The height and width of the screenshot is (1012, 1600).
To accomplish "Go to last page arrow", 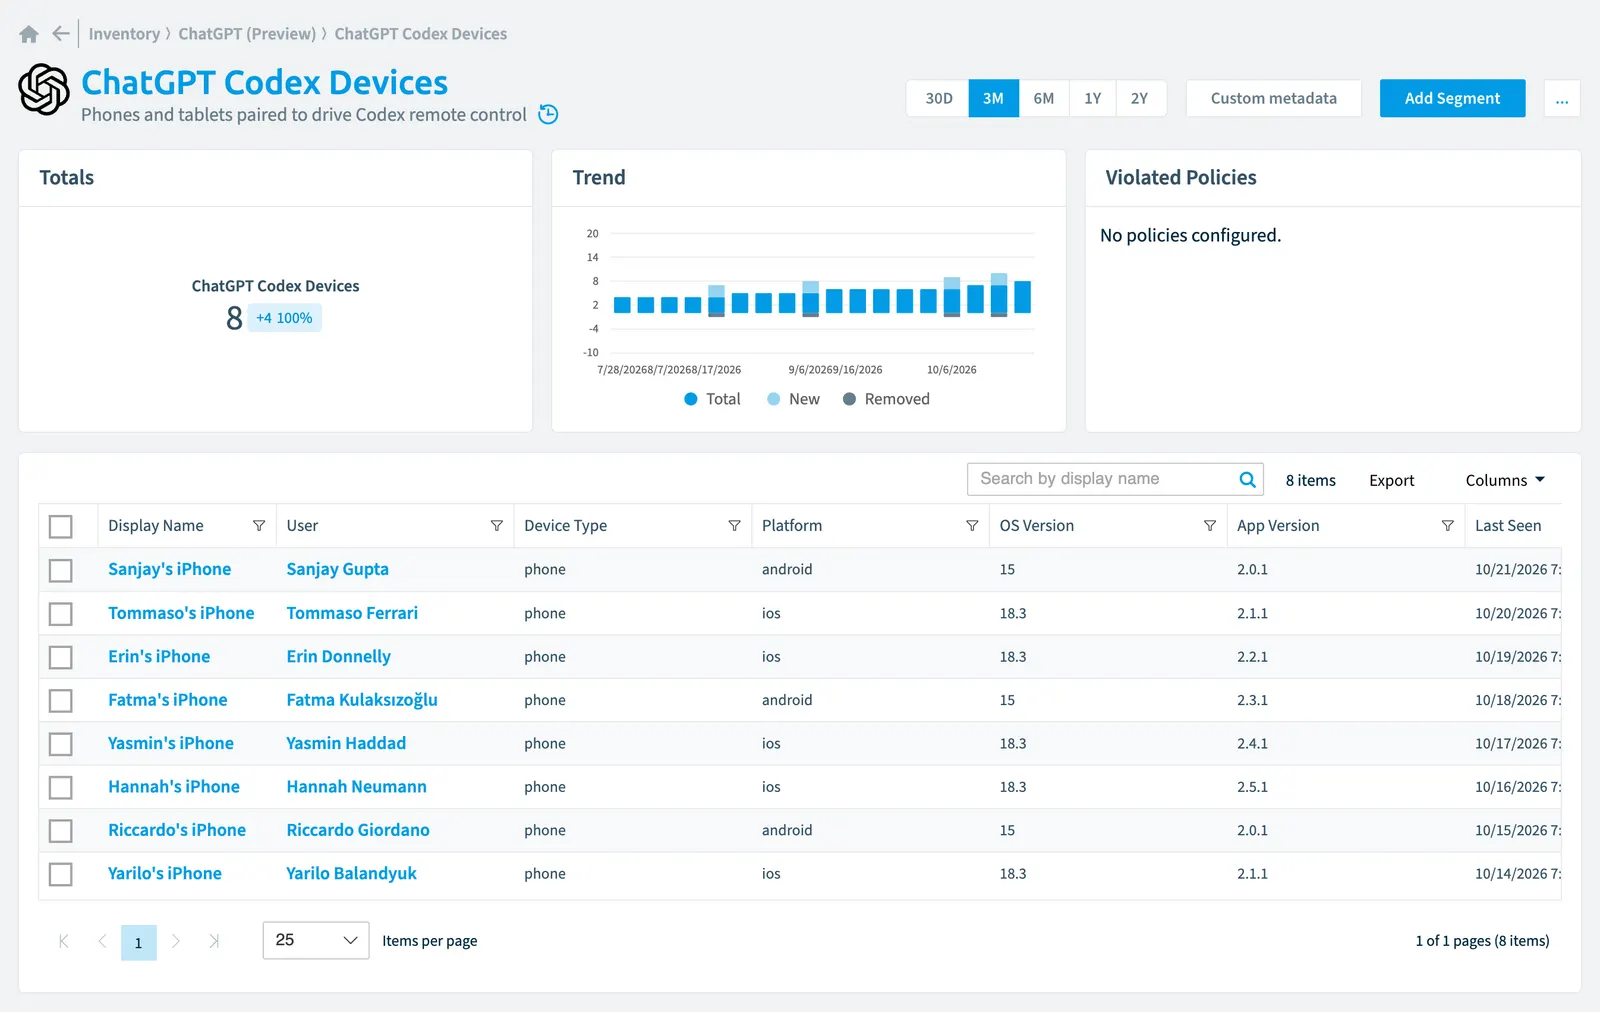I will point(214,941).
